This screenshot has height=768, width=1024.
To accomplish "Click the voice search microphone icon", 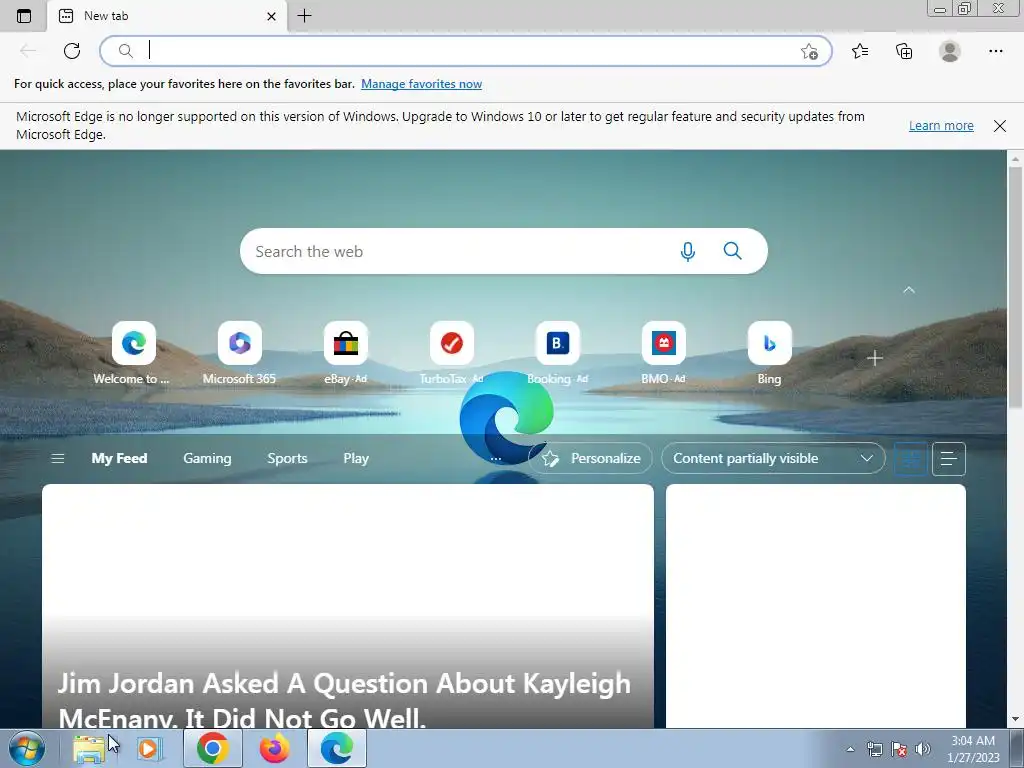I will click(x=688, y=251).
